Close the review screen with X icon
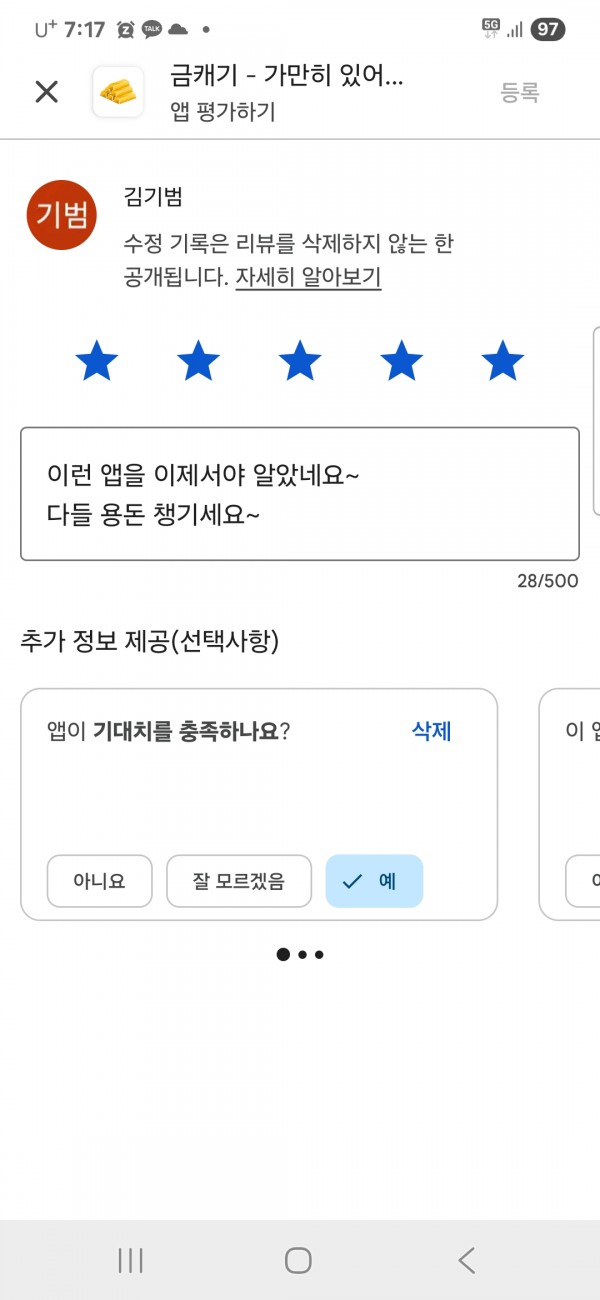 [x=47, y=92]
